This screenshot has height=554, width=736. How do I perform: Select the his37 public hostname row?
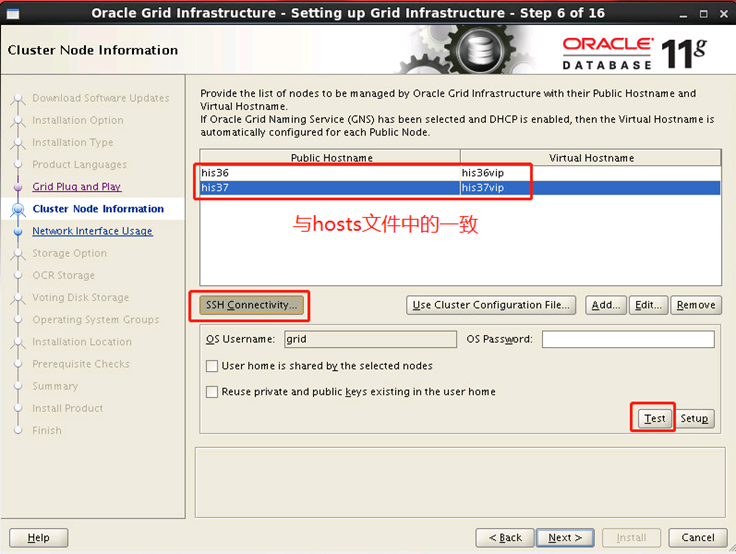(330, 187)
